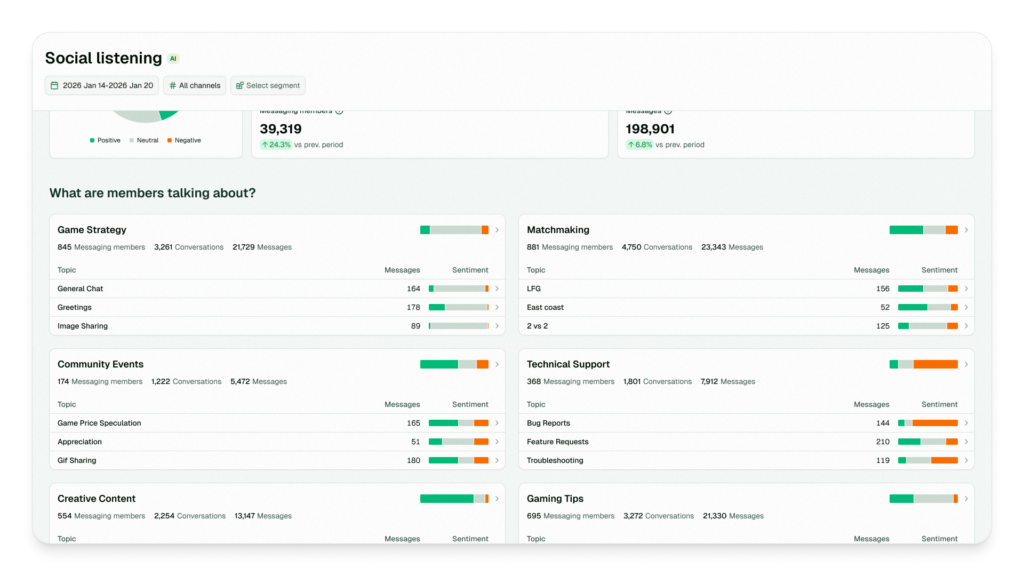
Task: Click the AI badge next to Social listening
Action: pyautogui.click(x=173, y=59)
